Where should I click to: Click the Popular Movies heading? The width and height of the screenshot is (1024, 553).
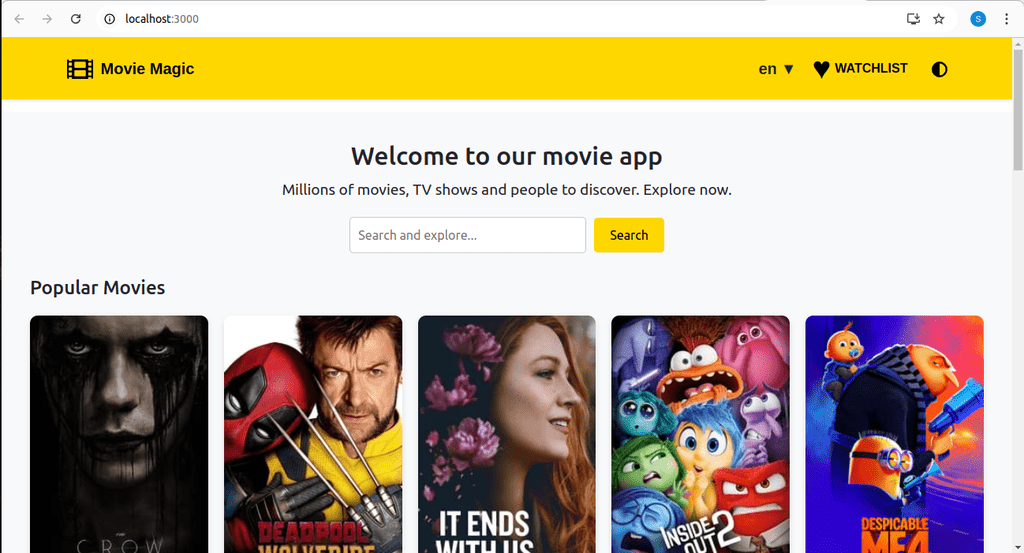(97, 287)
